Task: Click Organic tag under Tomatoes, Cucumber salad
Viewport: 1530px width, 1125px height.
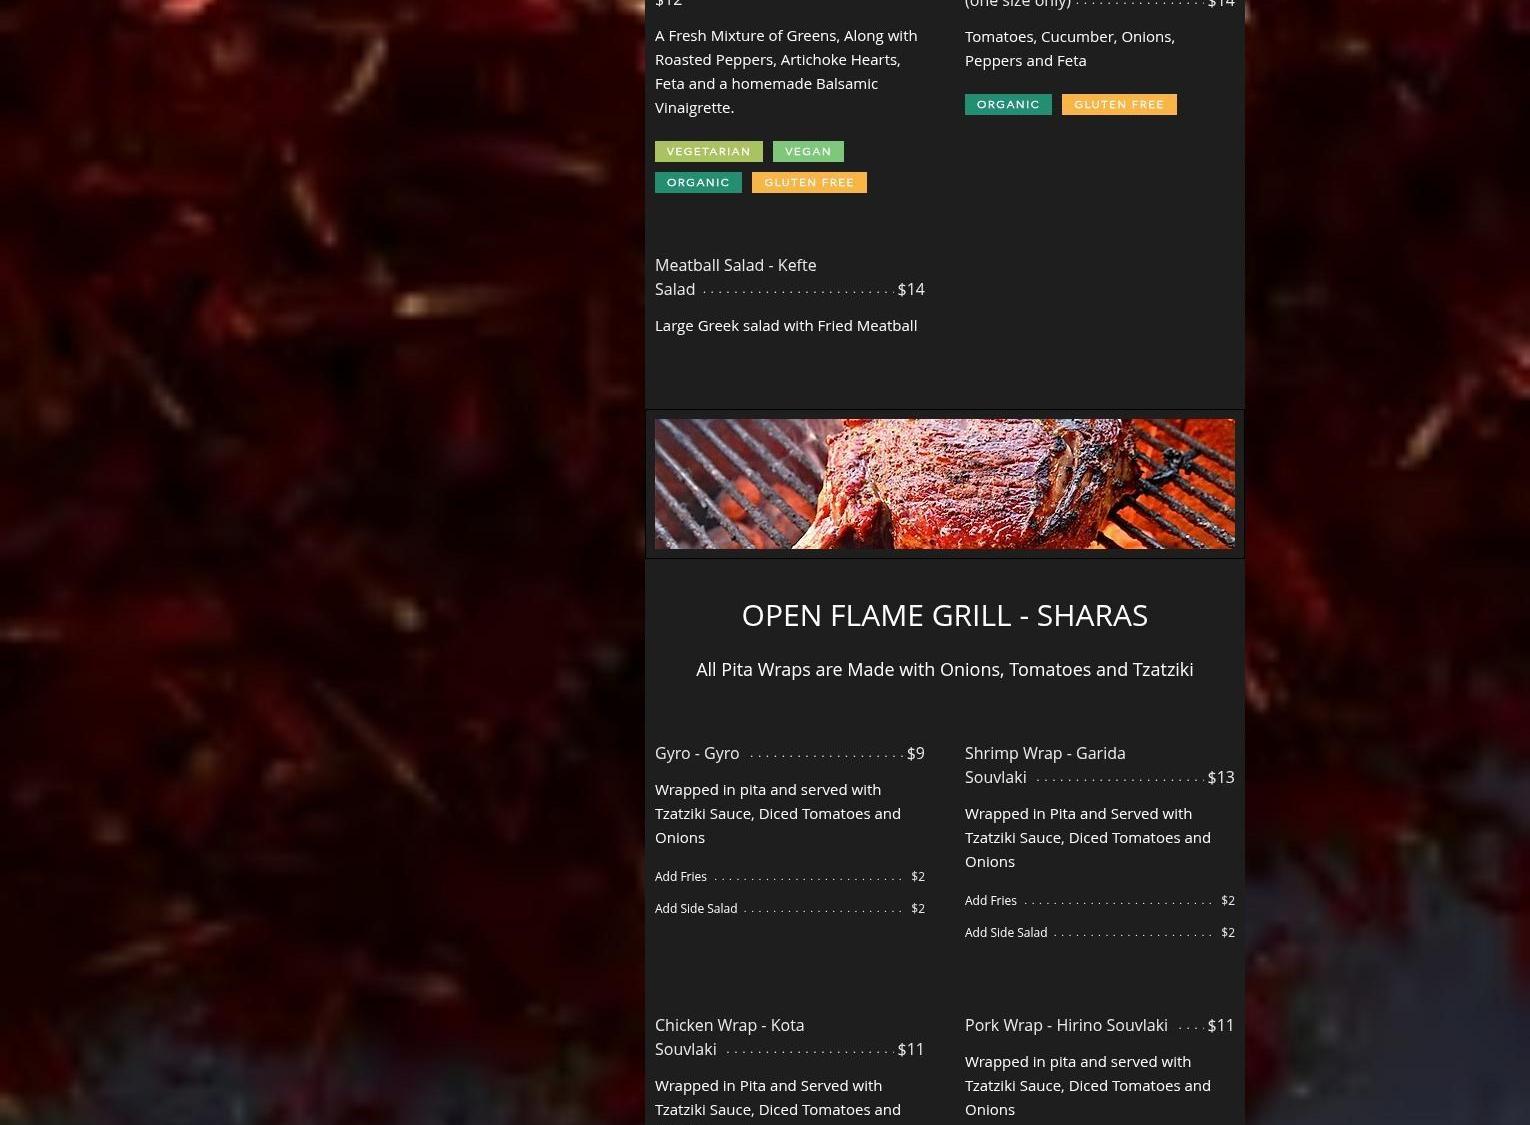Action: [x=1007, y=105]
